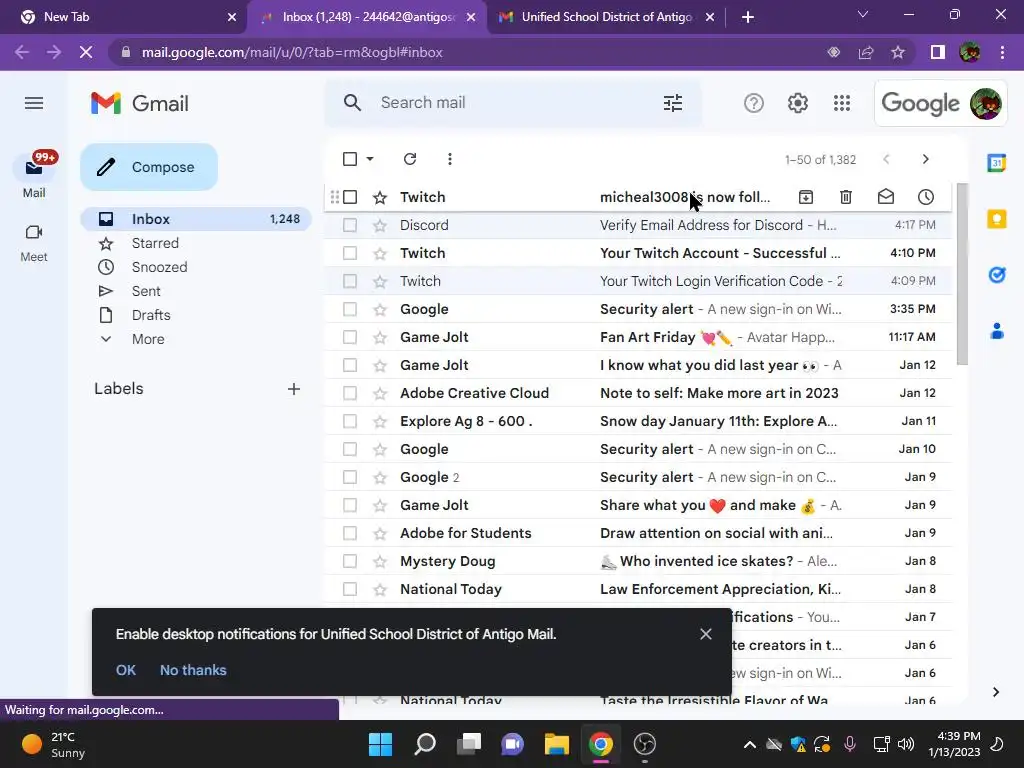
Task: Tick the Adobe for Students email checkbox
Action: (350, 533)
